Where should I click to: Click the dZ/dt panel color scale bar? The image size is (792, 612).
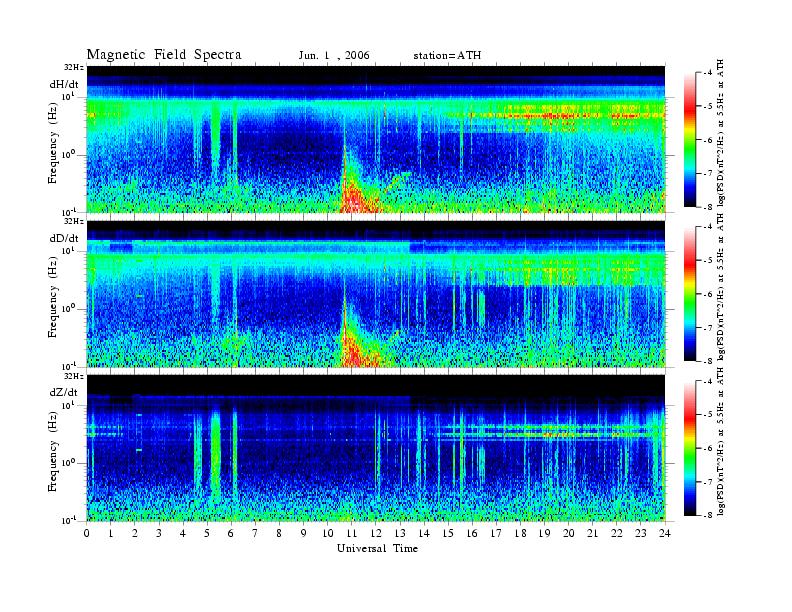(690, 448)
